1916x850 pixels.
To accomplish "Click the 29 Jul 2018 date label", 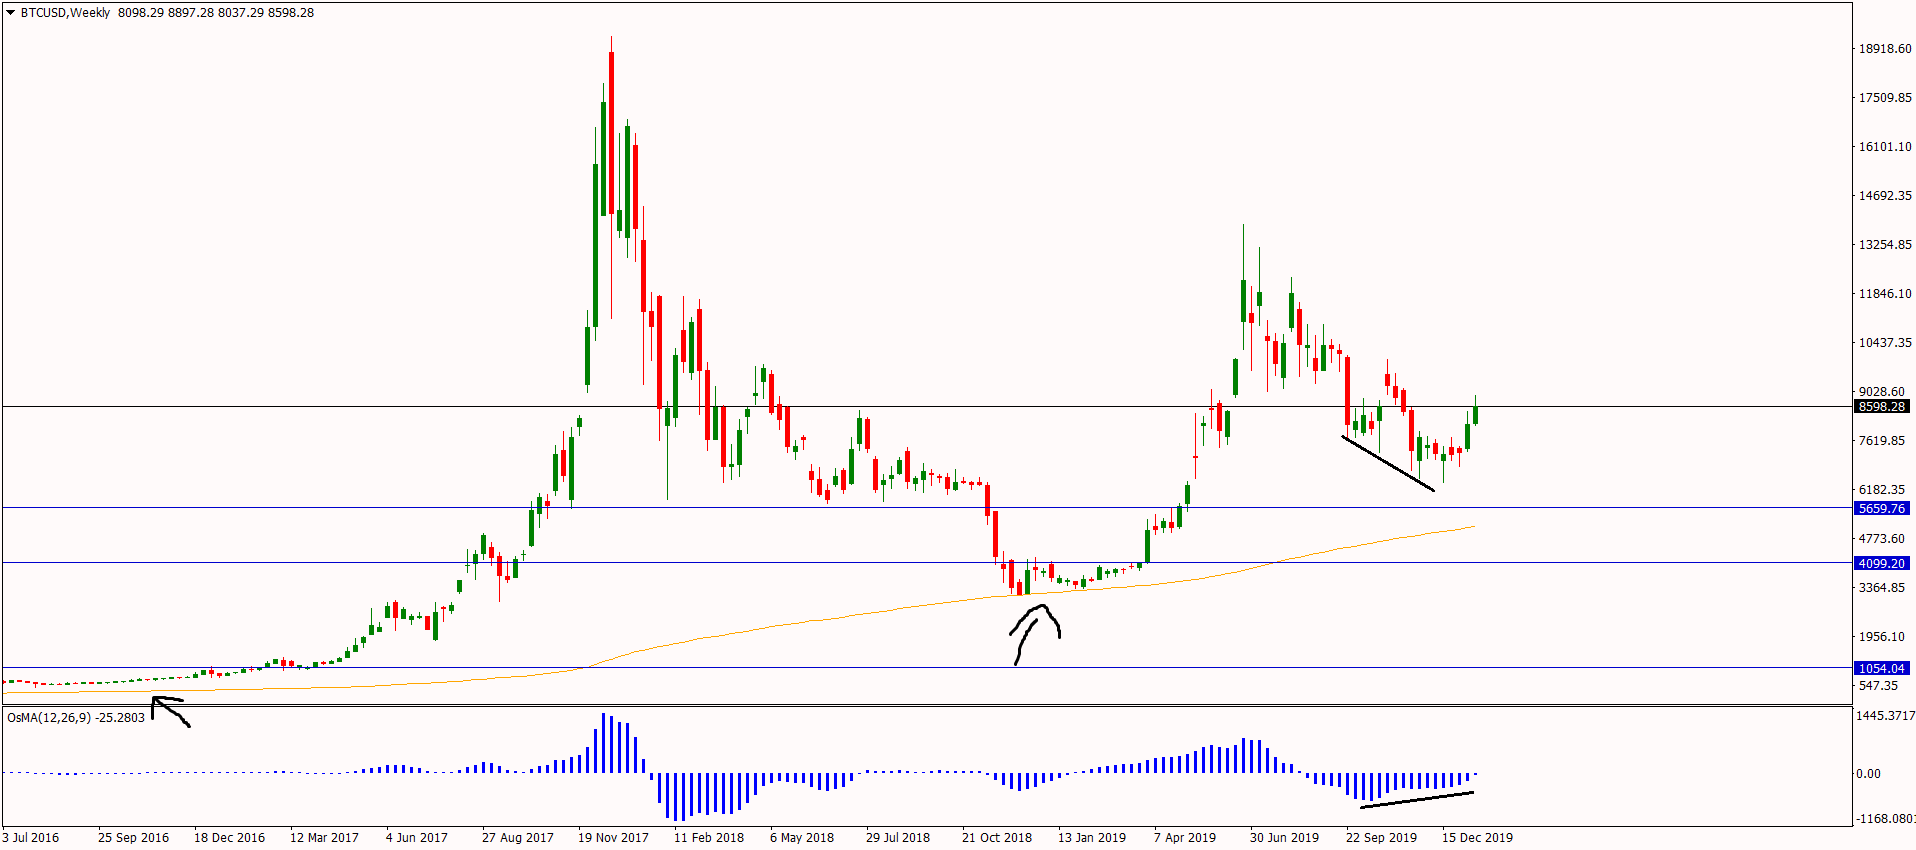I will [x=897, y=837].
